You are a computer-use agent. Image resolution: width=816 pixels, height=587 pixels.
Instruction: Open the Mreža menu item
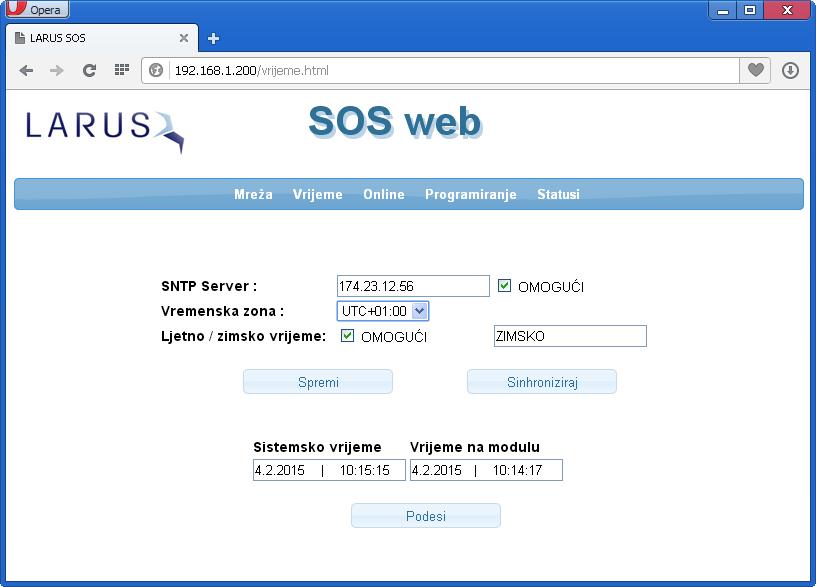[x=253, y=194]
